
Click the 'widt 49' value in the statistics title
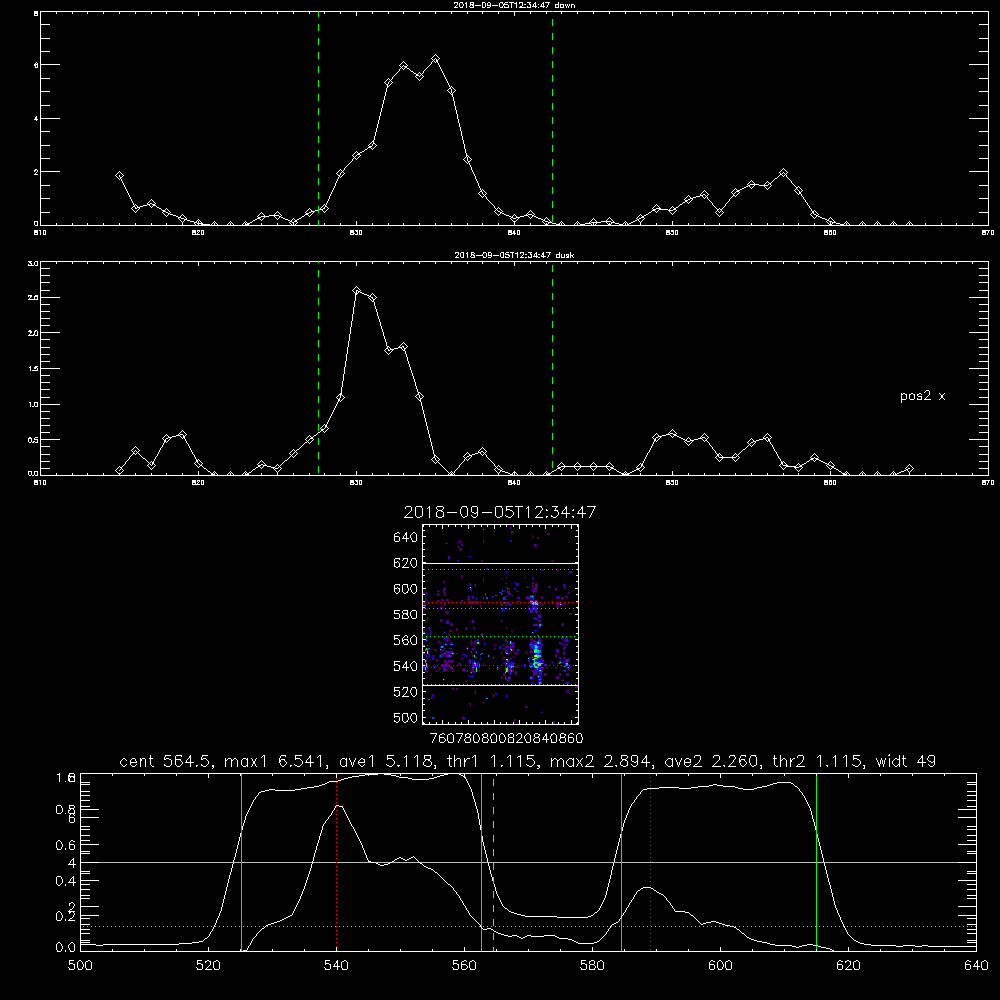coord(906,761)
